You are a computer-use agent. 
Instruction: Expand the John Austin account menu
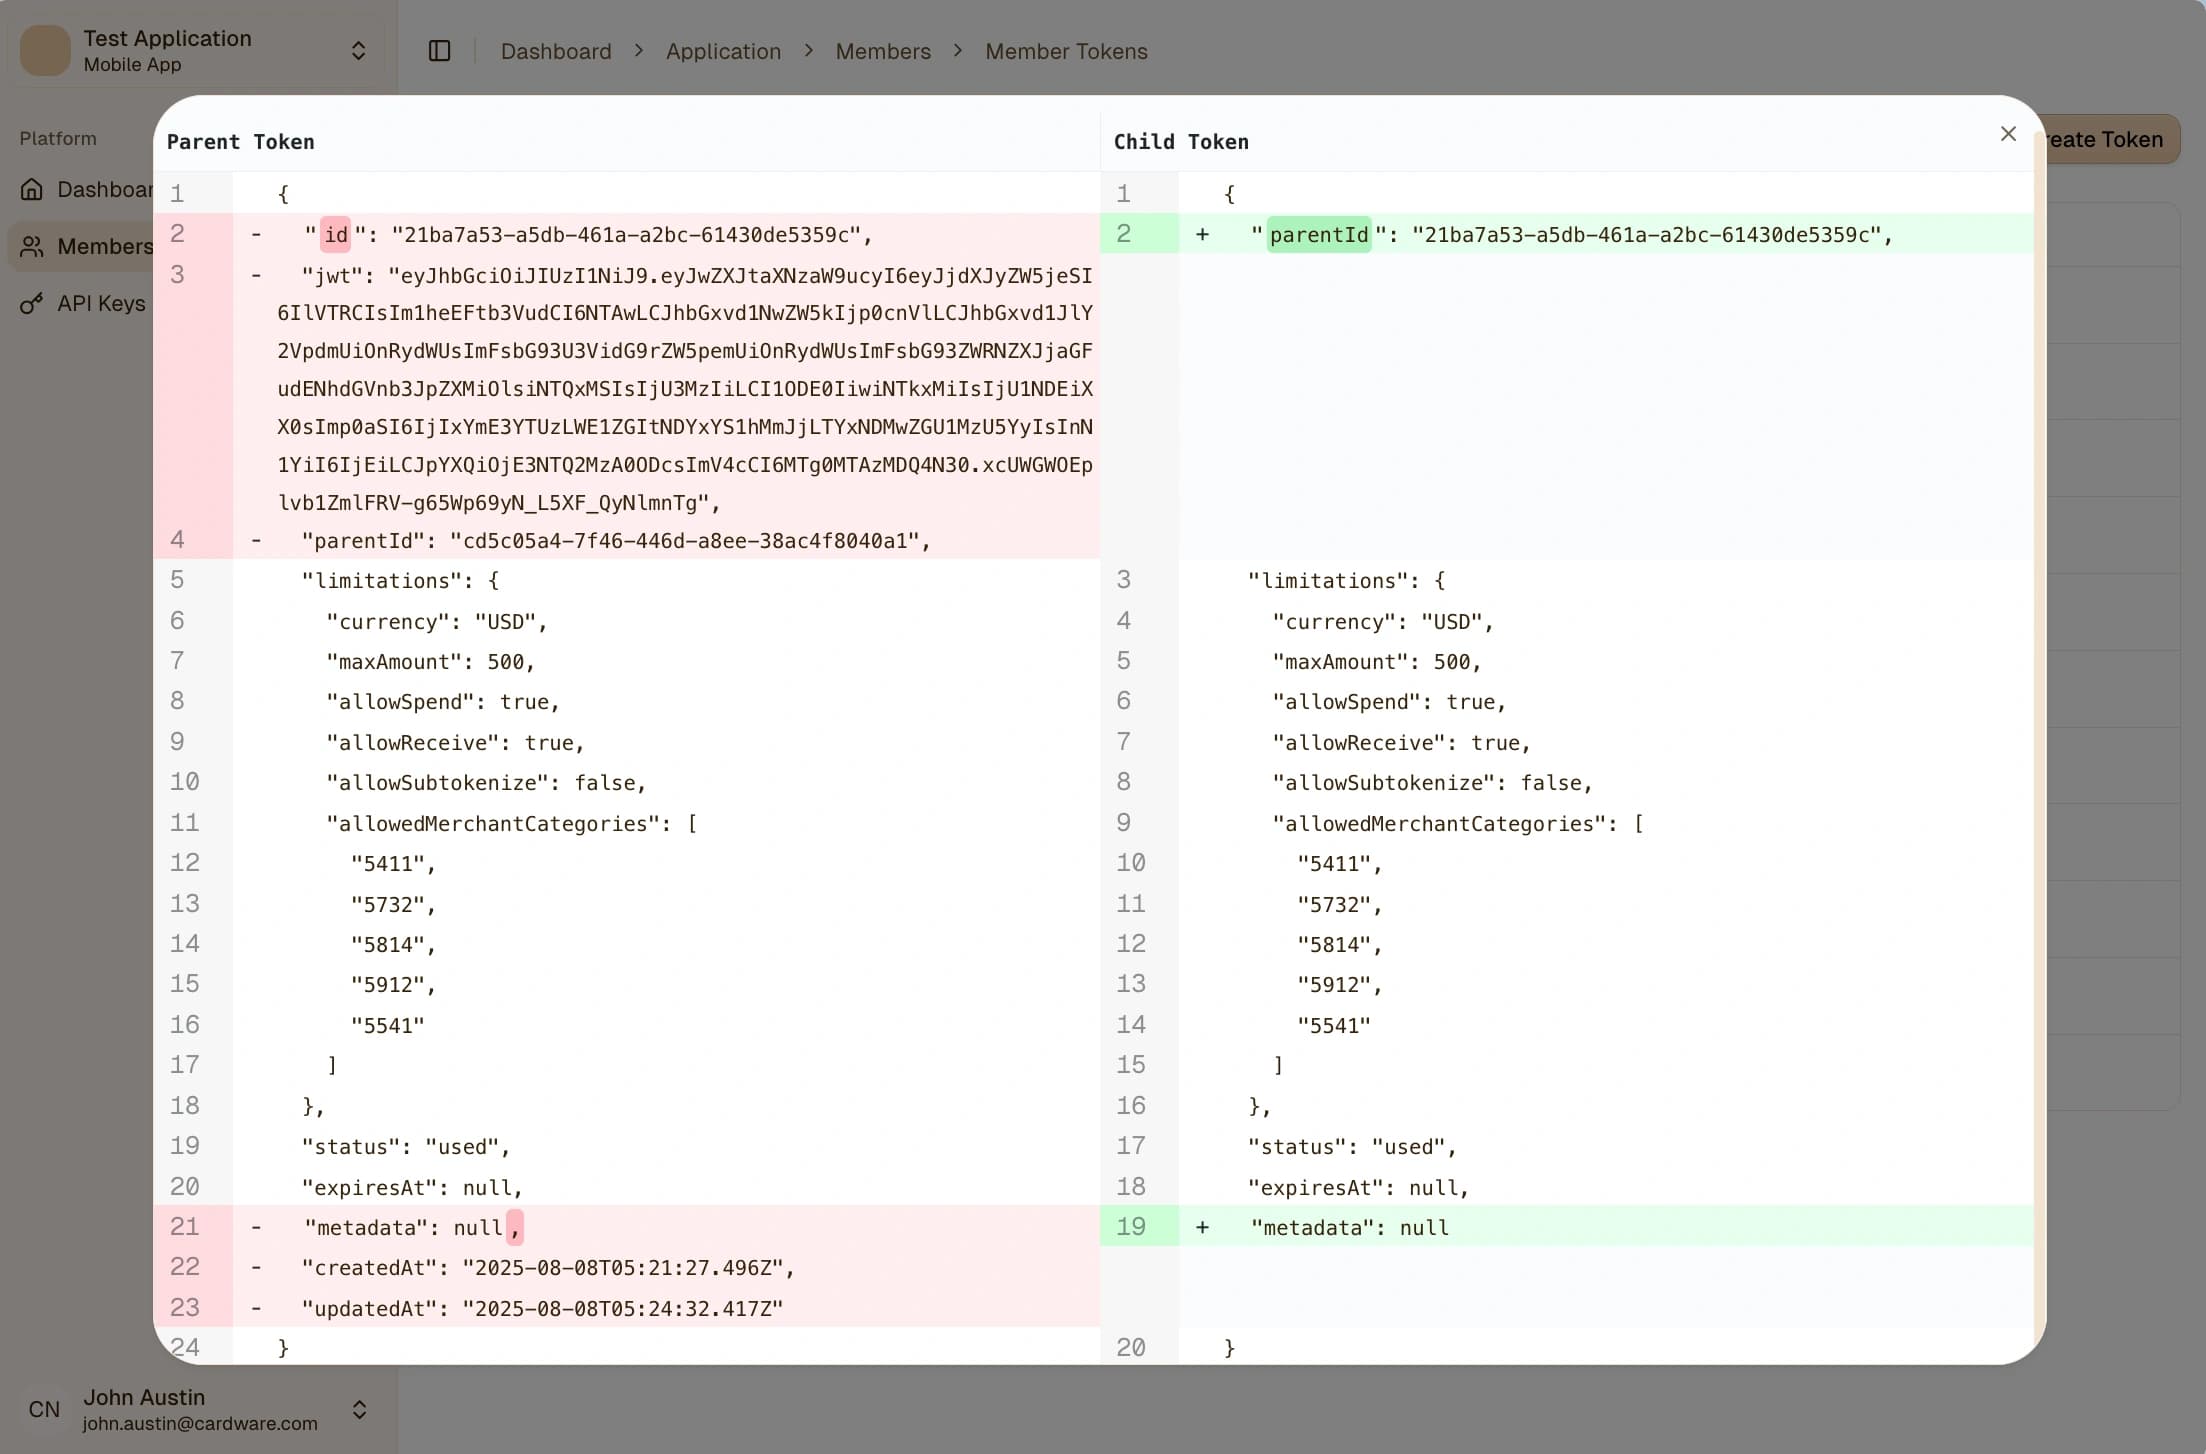[x=358, y=1409]
